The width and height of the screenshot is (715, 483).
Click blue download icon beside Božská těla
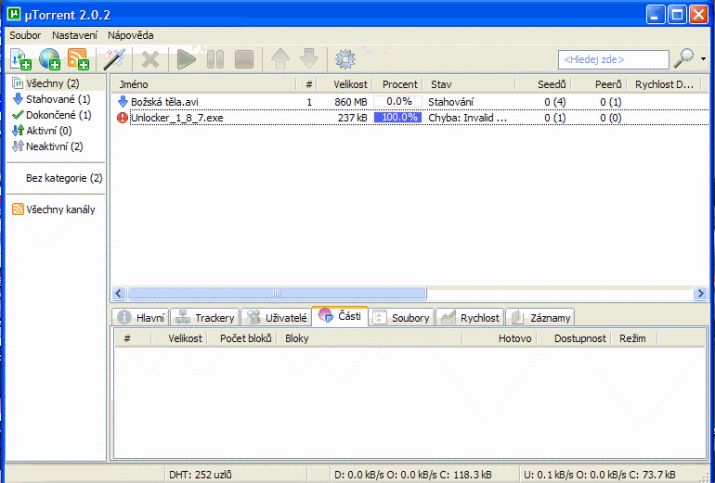tap(123, 101)
